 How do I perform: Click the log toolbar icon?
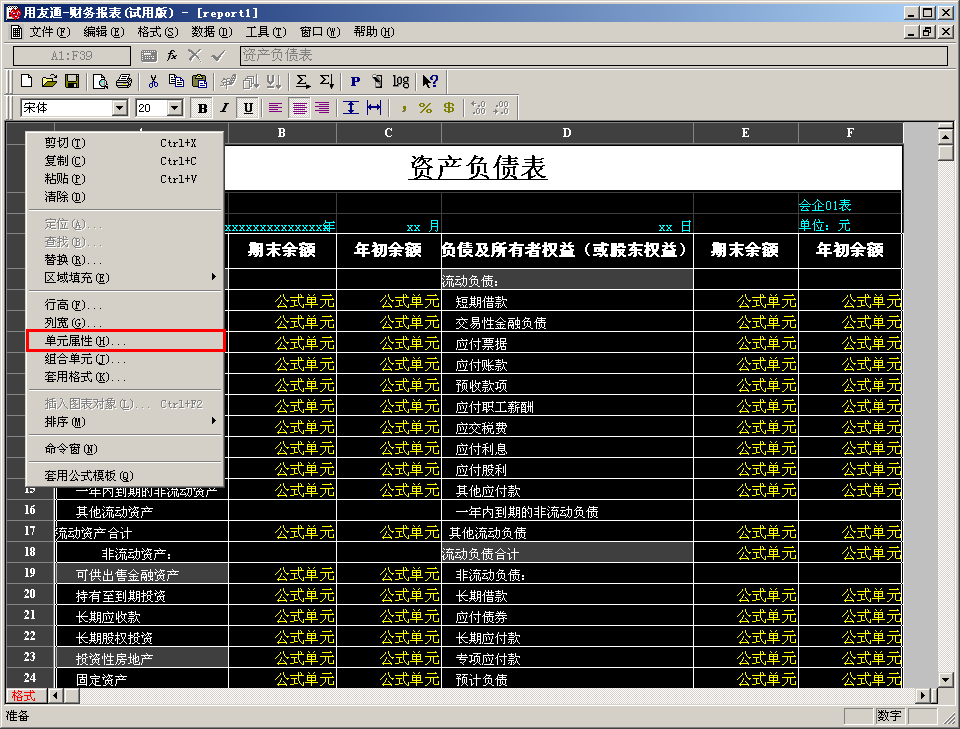(400, 81)
